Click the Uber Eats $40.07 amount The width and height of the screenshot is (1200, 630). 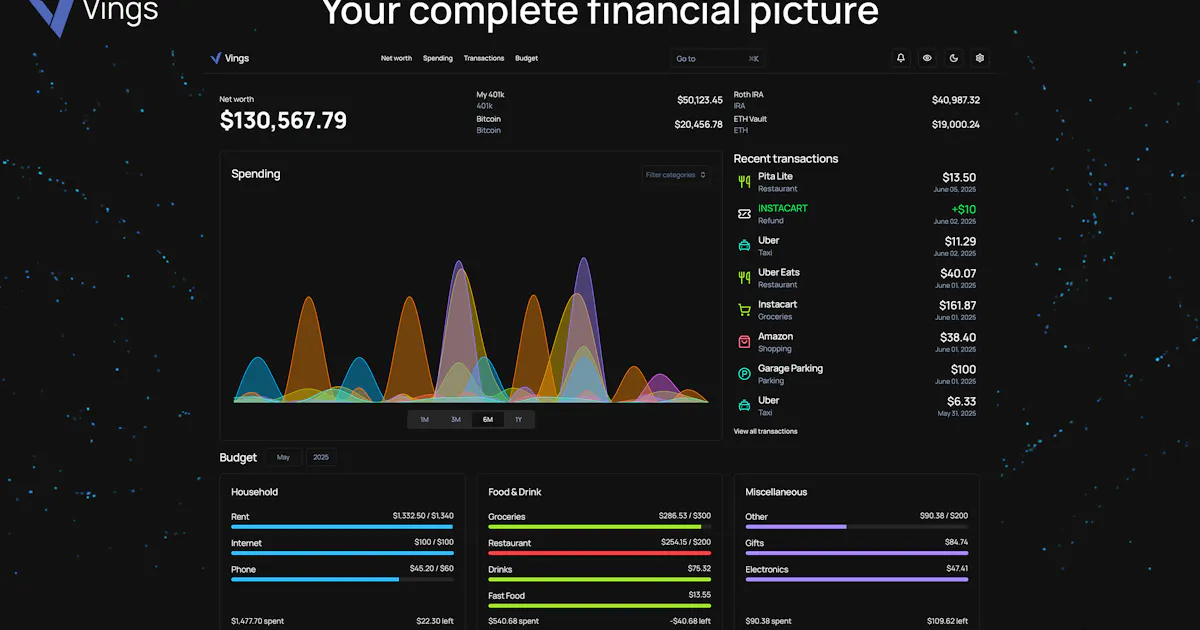point(958,273)
